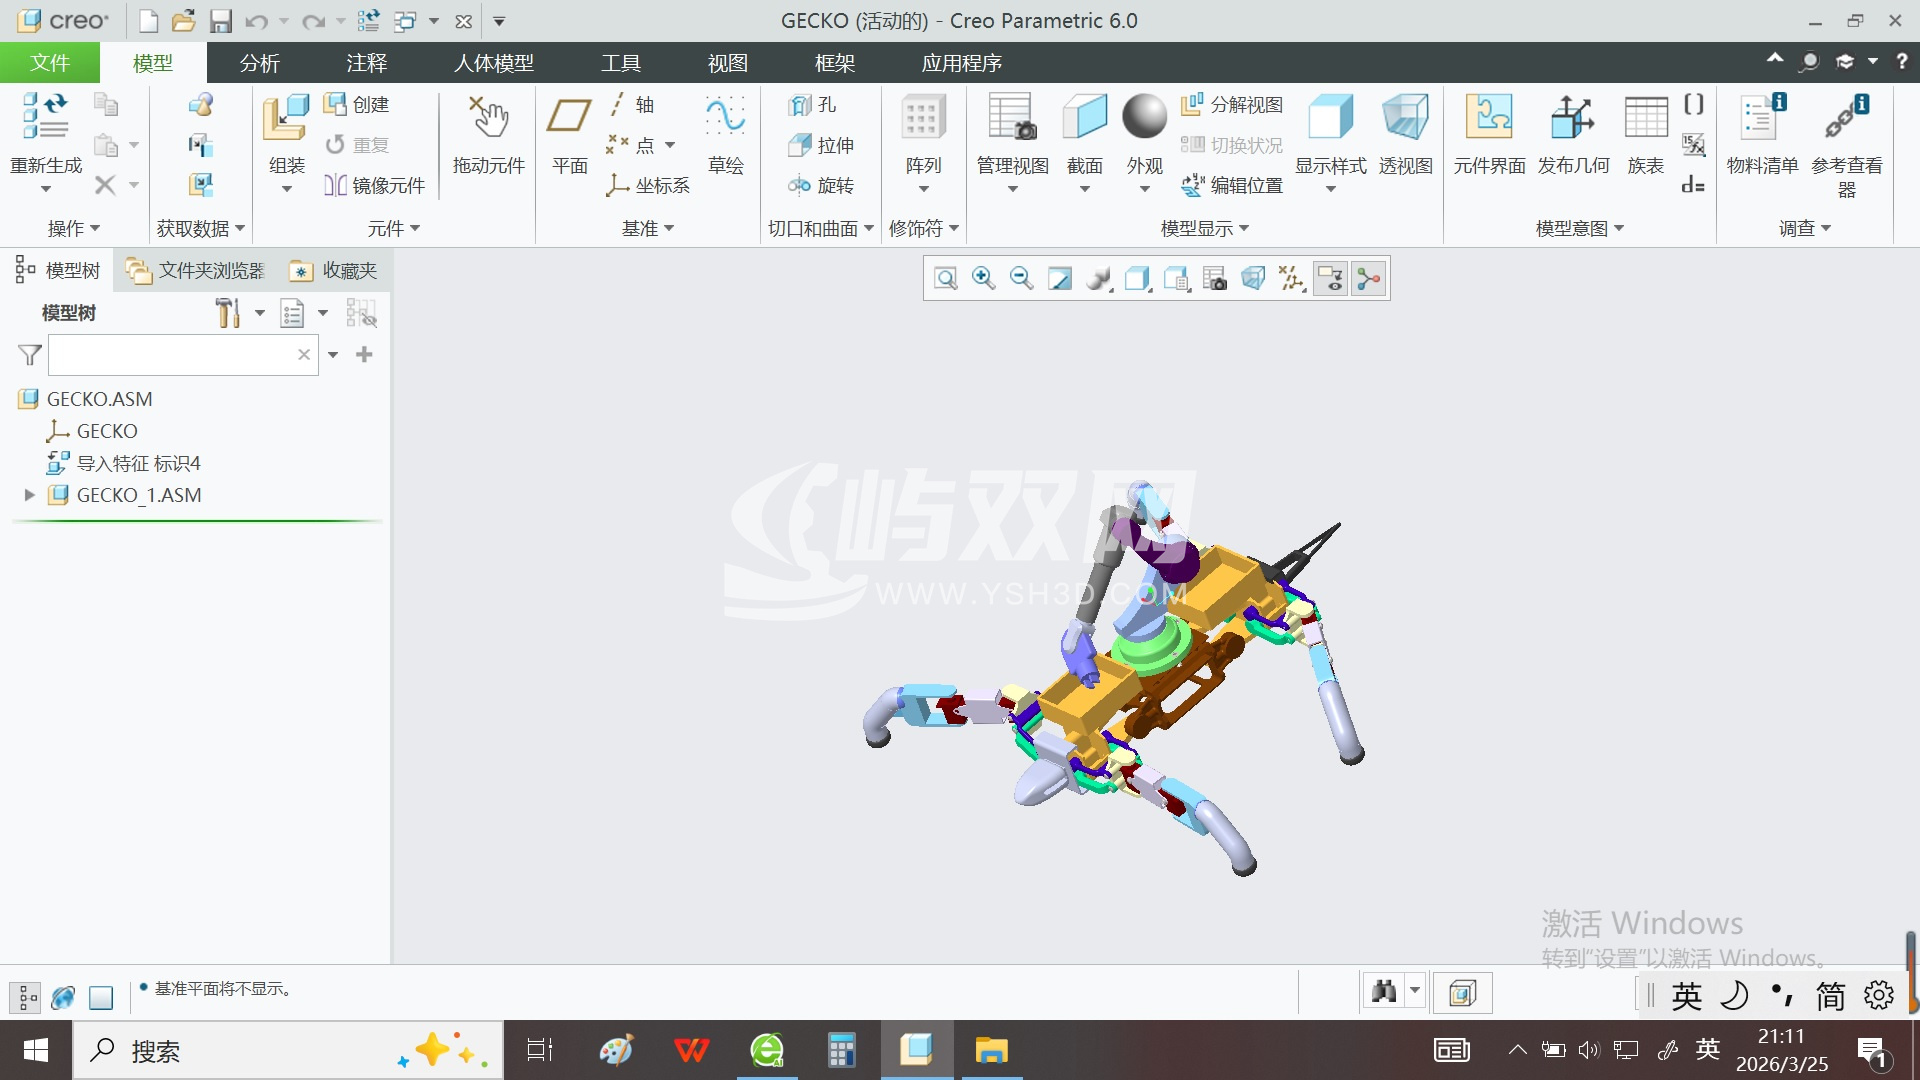Click Zoom In in graphics toolbar

tap(983, 279)
